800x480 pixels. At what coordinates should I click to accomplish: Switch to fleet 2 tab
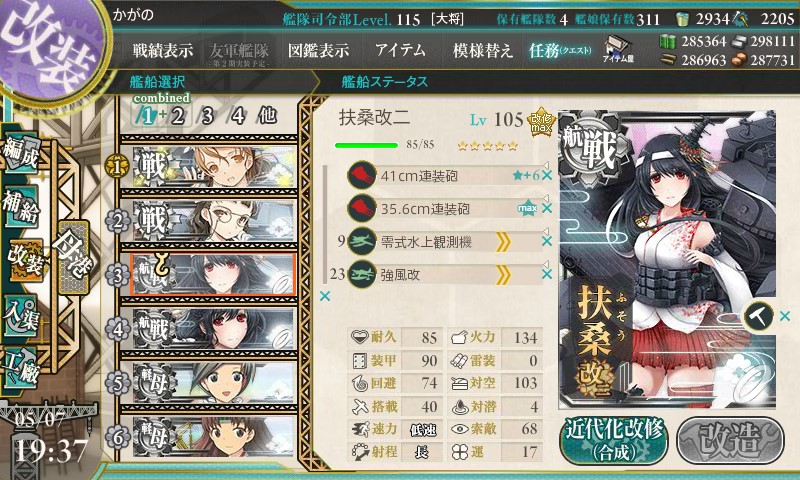[x=178, y=116]
